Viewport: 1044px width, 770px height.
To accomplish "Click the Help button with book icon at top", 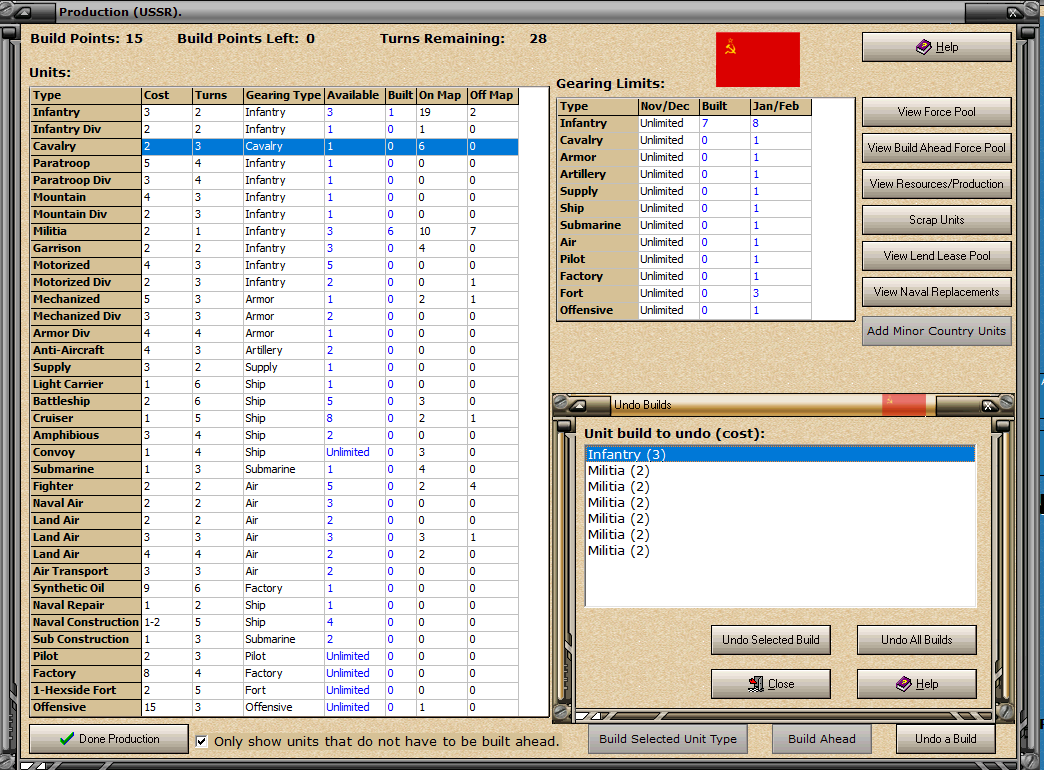I will point(936,47).
